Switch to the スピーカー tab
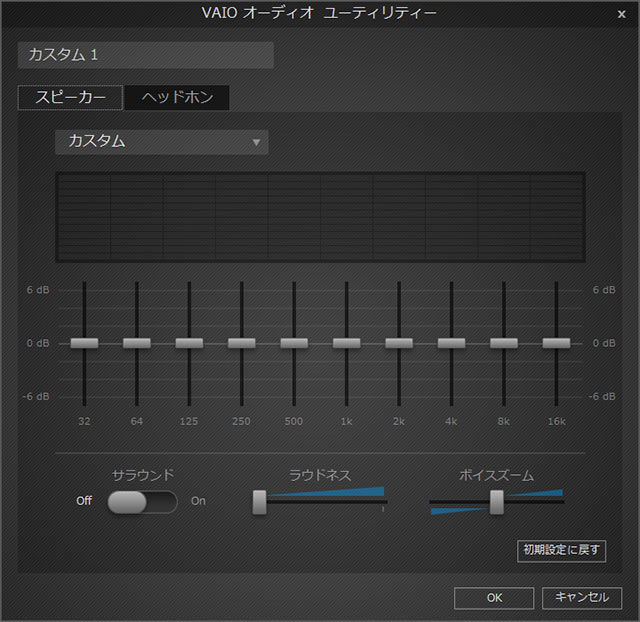Viewport: 640px width, 622px height. (x=70, y=98)
